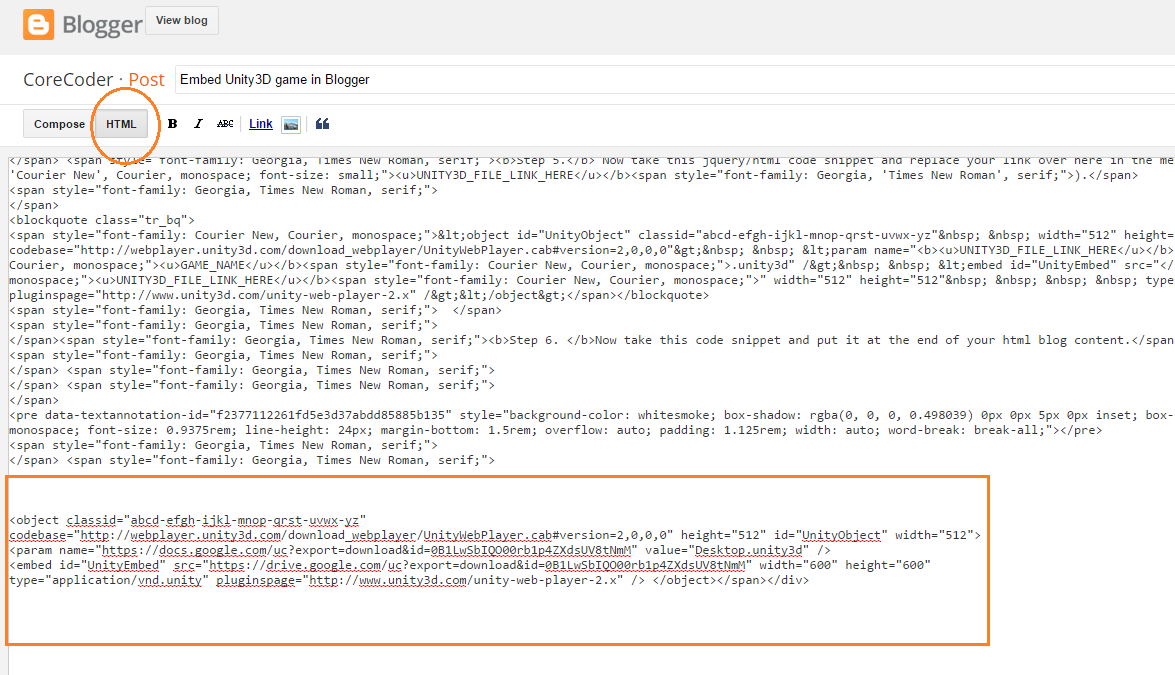This screenshot has height=675, width=1175.
Task: Toggle bold formatting
Action: coord(172,123)
